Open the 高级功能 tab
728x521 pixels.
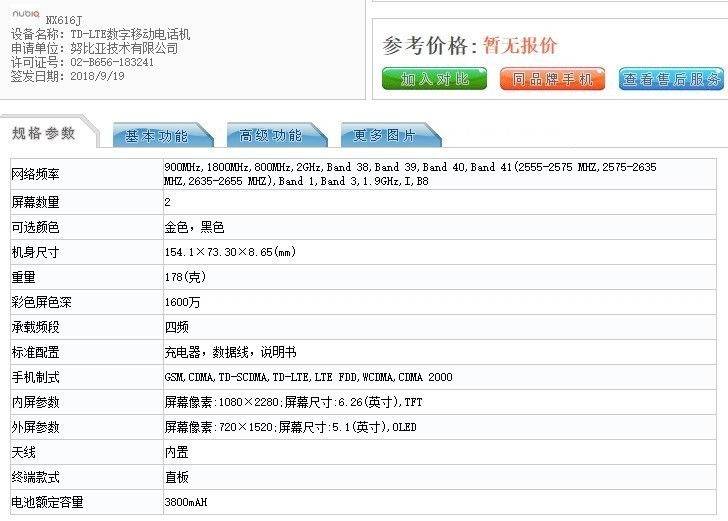pyautogui.click(x=271, y=136)
